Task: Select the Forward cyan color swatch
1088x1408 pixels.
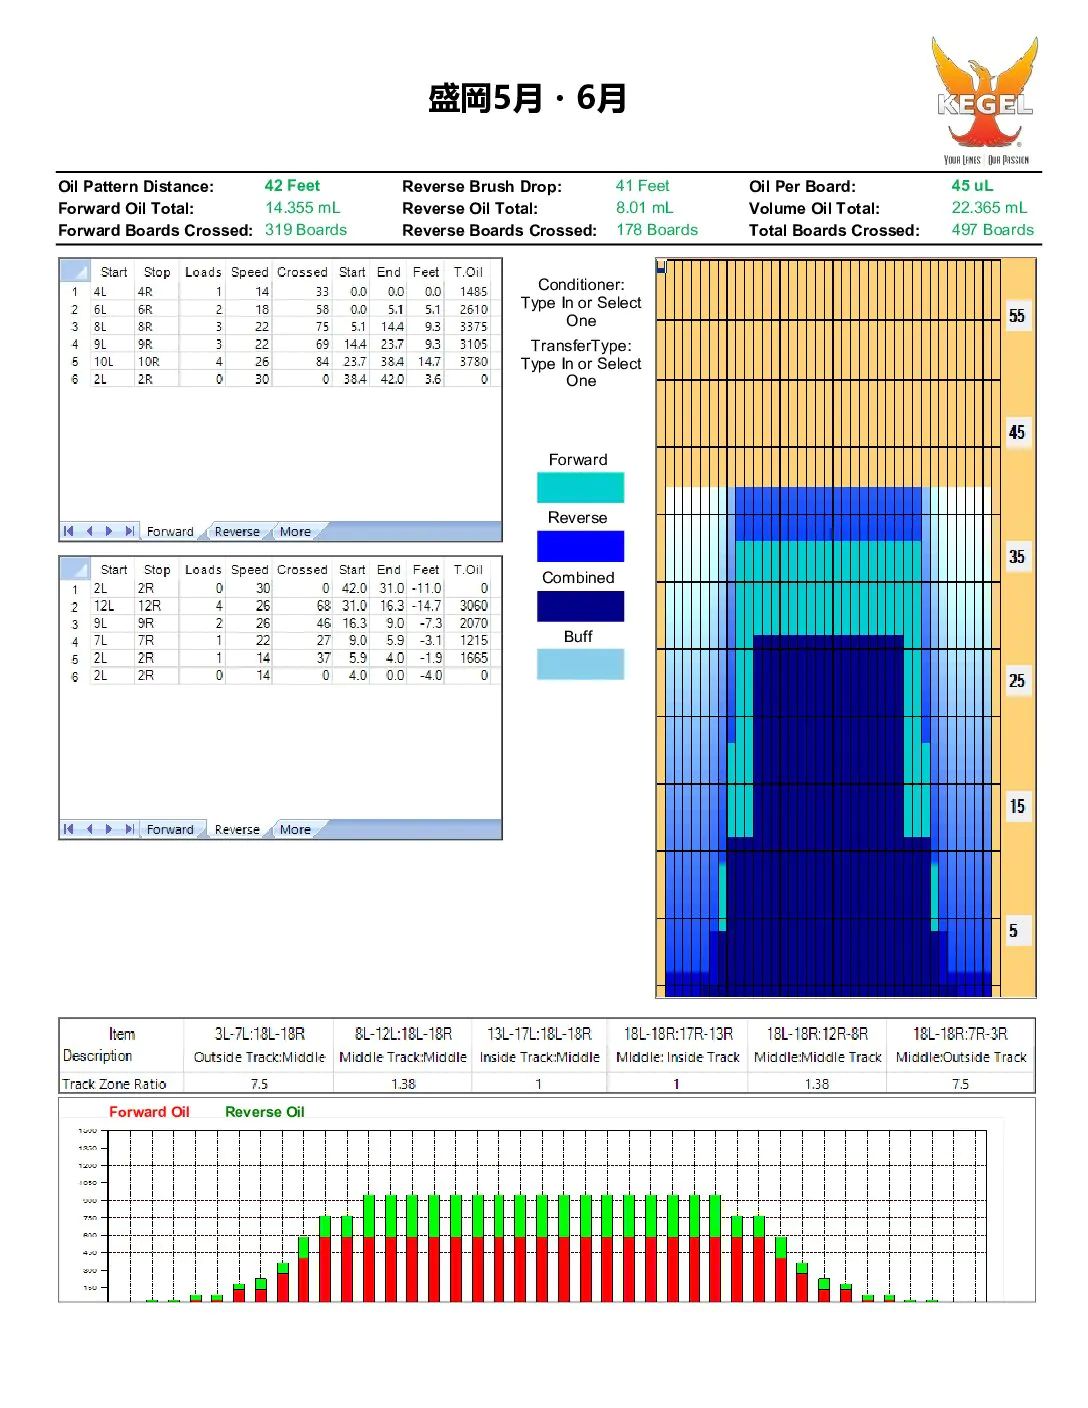Action: pos(580,488)
